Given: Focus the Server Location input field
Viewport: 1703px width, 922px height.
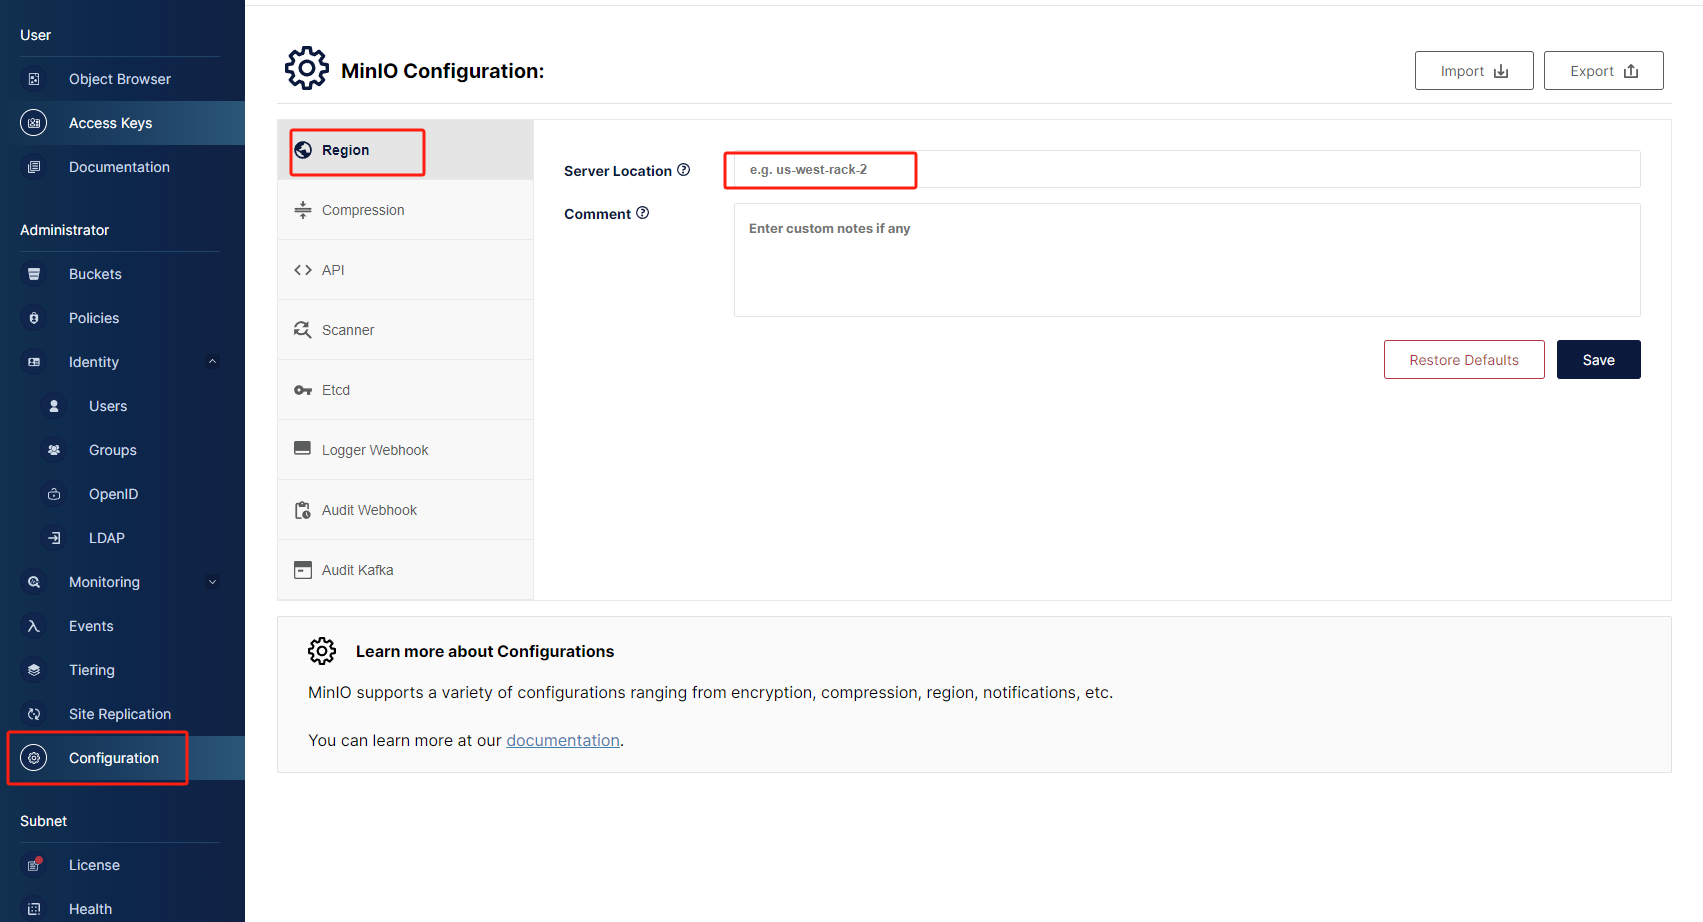Looking at the screenshot, I should pos(1187,169).
